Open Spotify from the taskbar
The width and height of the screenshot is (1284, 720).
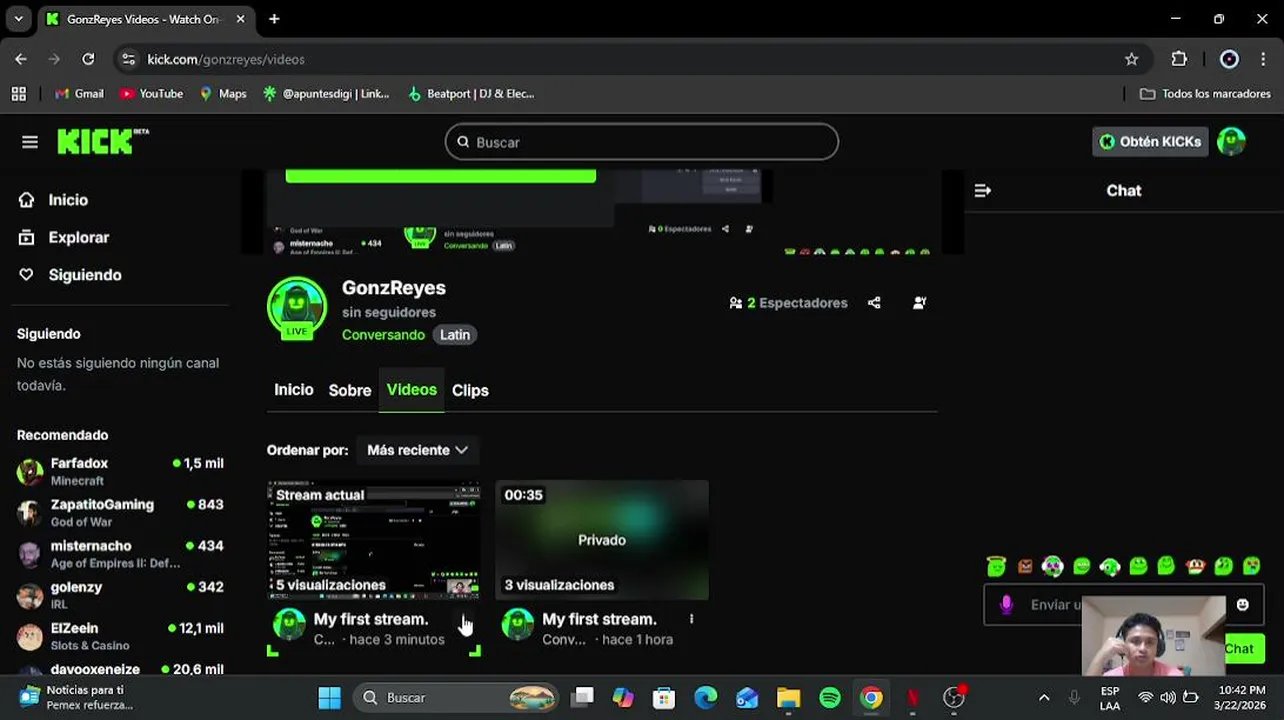[830, 697]
